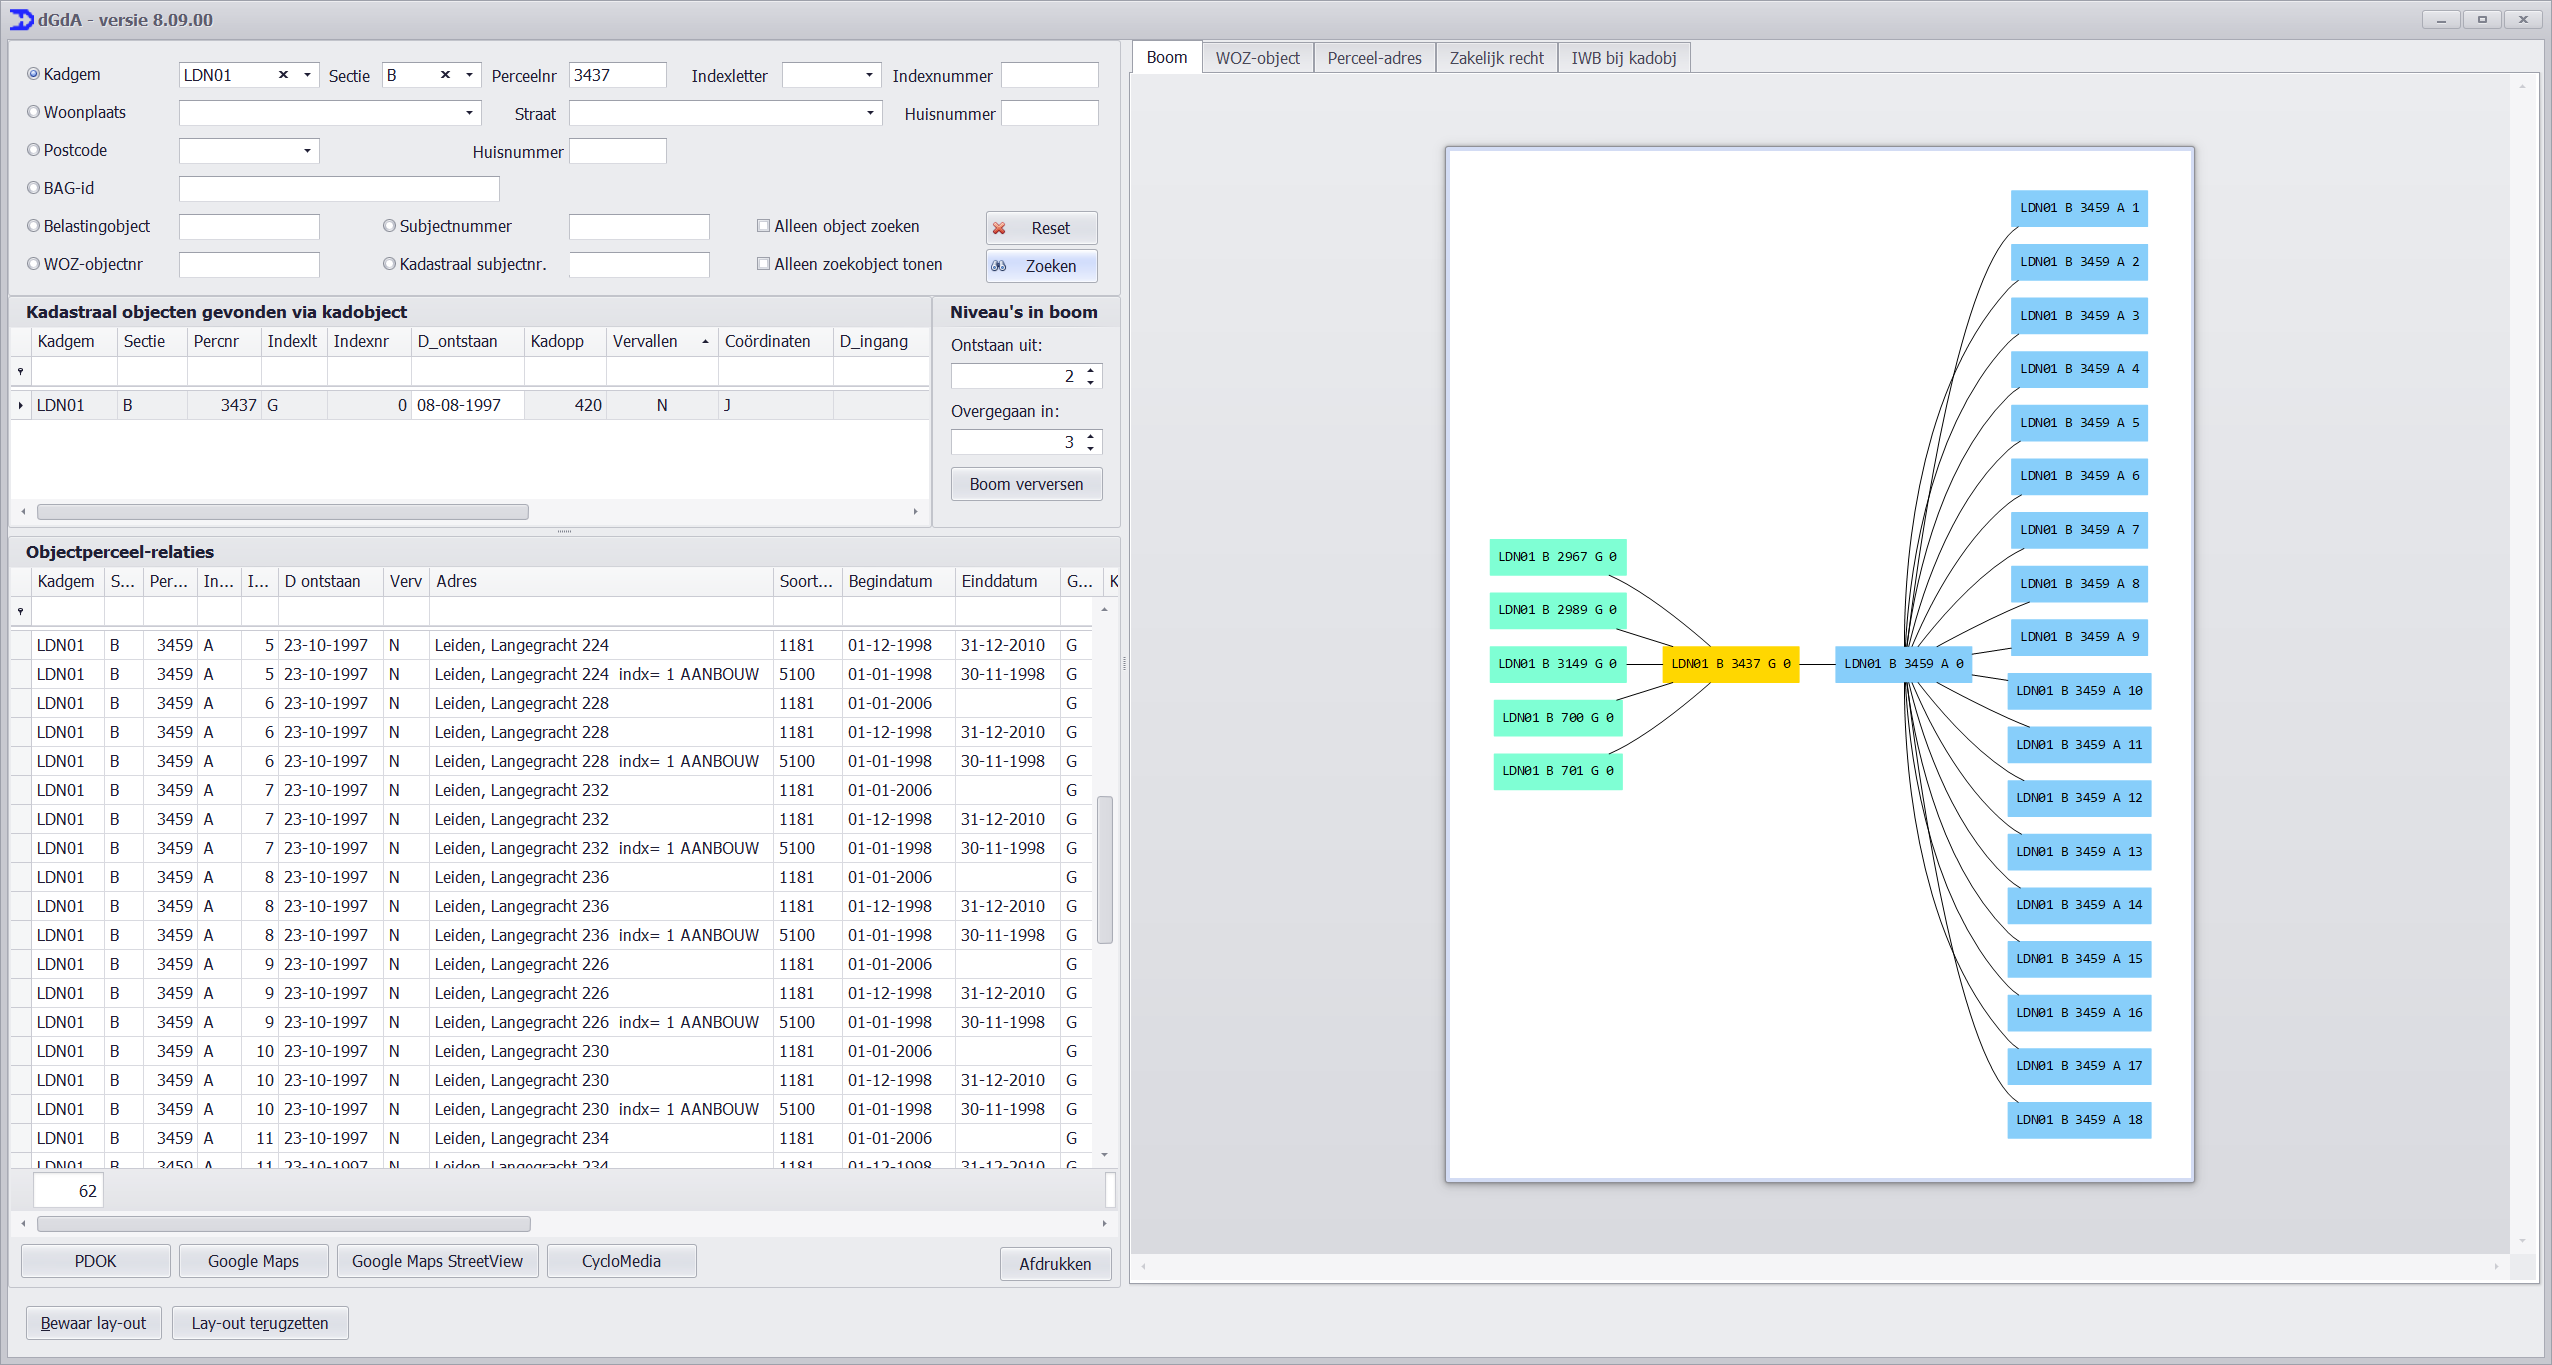Switch to the WOZ-object tab
This screenshot has width=2552, height=1365.
[1257, 58]
